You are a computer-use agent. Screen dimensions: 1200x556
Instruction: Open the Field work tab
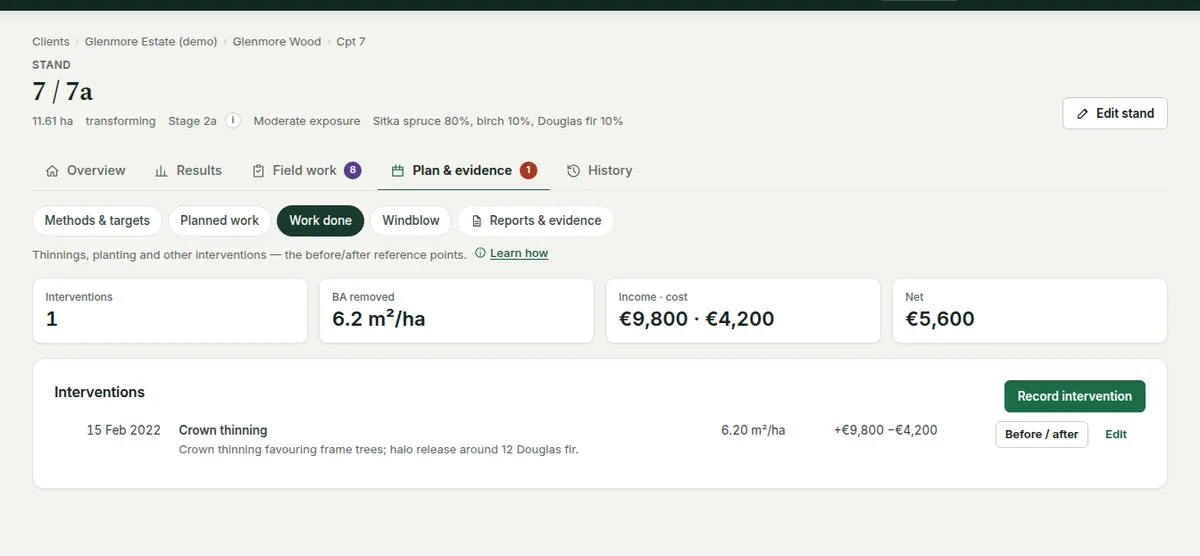[306, 171]
